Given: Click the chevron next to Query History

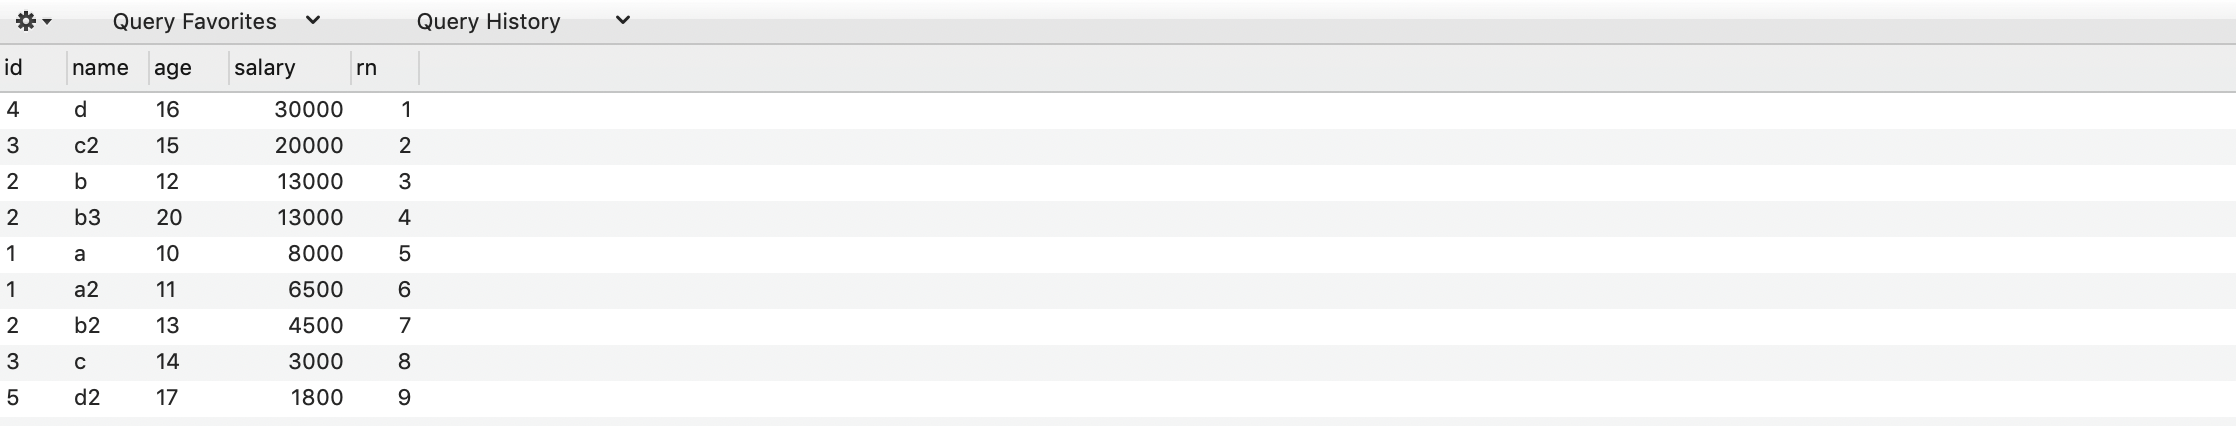Looking at the screenshot, I should coord(622,20).
